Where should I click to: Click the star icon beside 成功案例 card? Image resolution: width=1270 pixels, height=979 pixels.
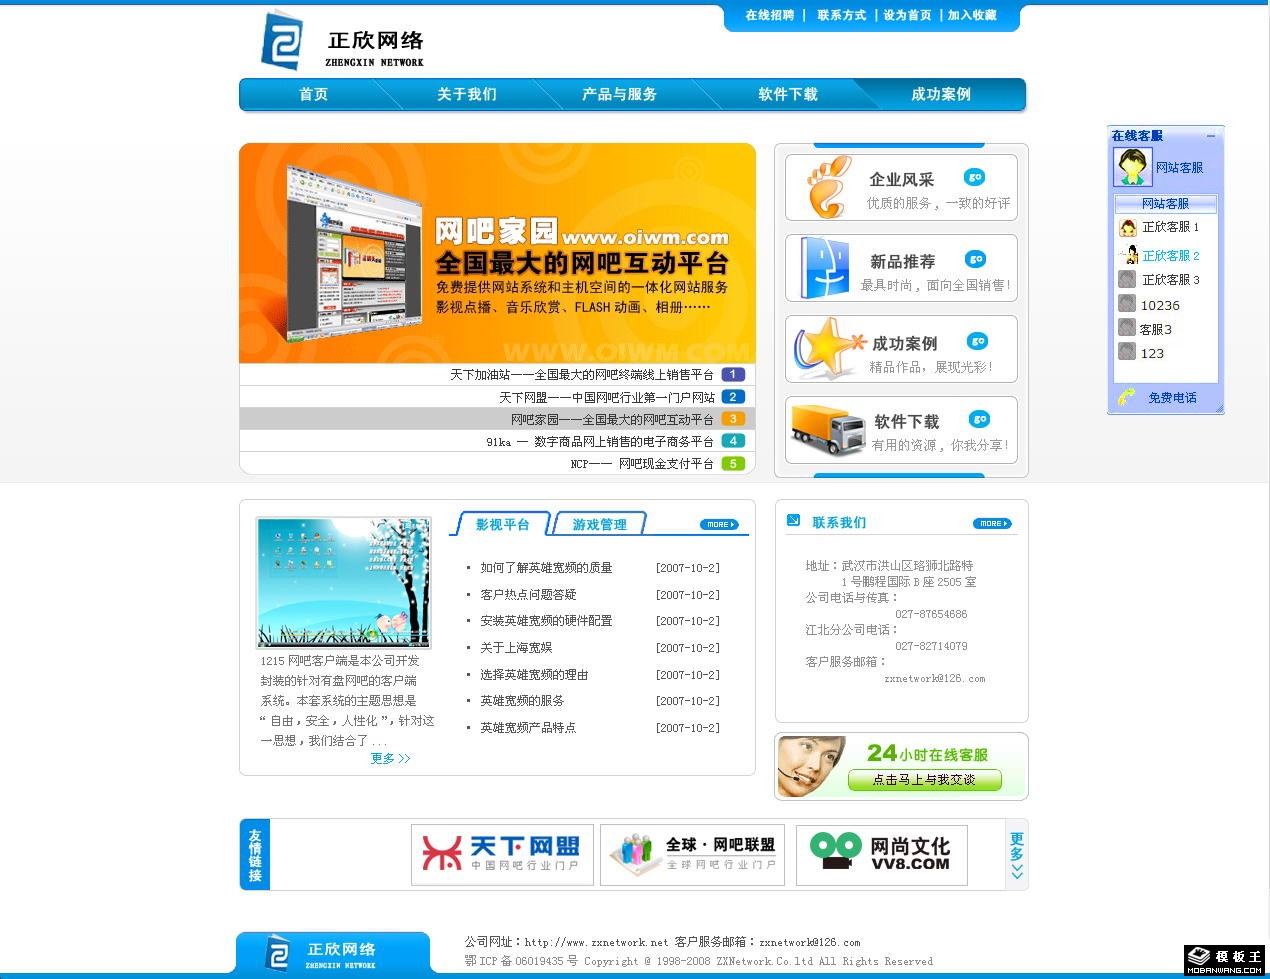tap(829, 348)
